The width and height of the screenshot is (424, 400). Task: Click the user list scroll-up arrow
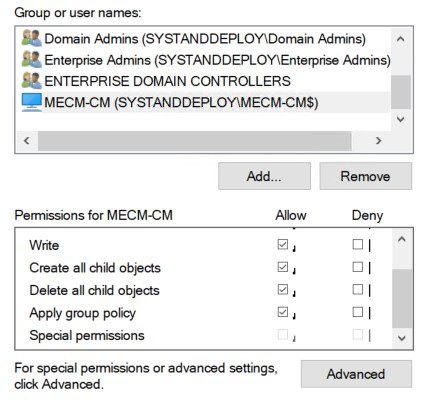[x=401, y=39]
